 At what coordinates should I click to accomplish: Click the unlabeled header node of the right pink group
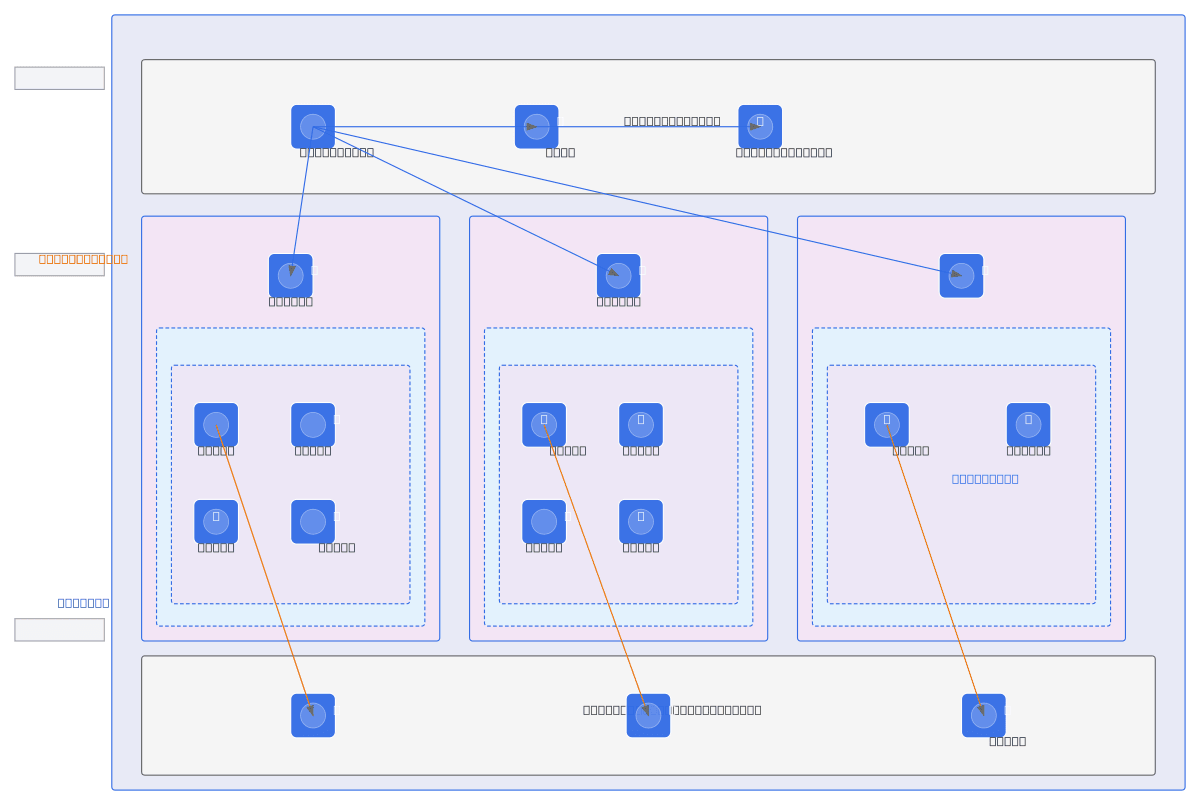(x=961, y=276)
